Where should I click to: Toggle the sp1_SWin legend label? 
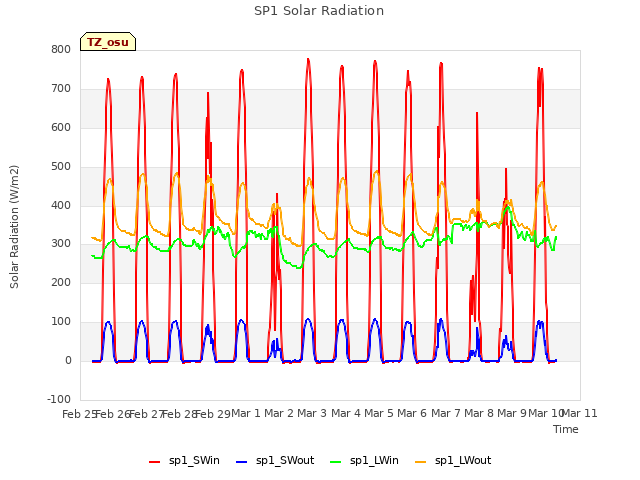click(x=194, y=461)
